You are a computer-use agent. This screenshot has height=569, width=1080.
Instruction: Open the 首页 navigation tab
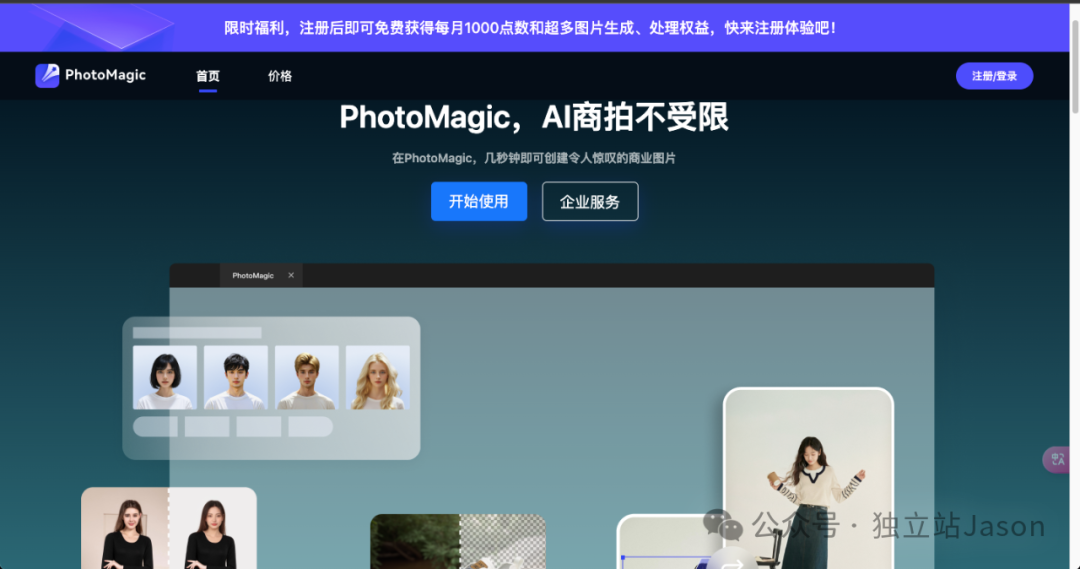pyautogui.click(x=208, y=76)
